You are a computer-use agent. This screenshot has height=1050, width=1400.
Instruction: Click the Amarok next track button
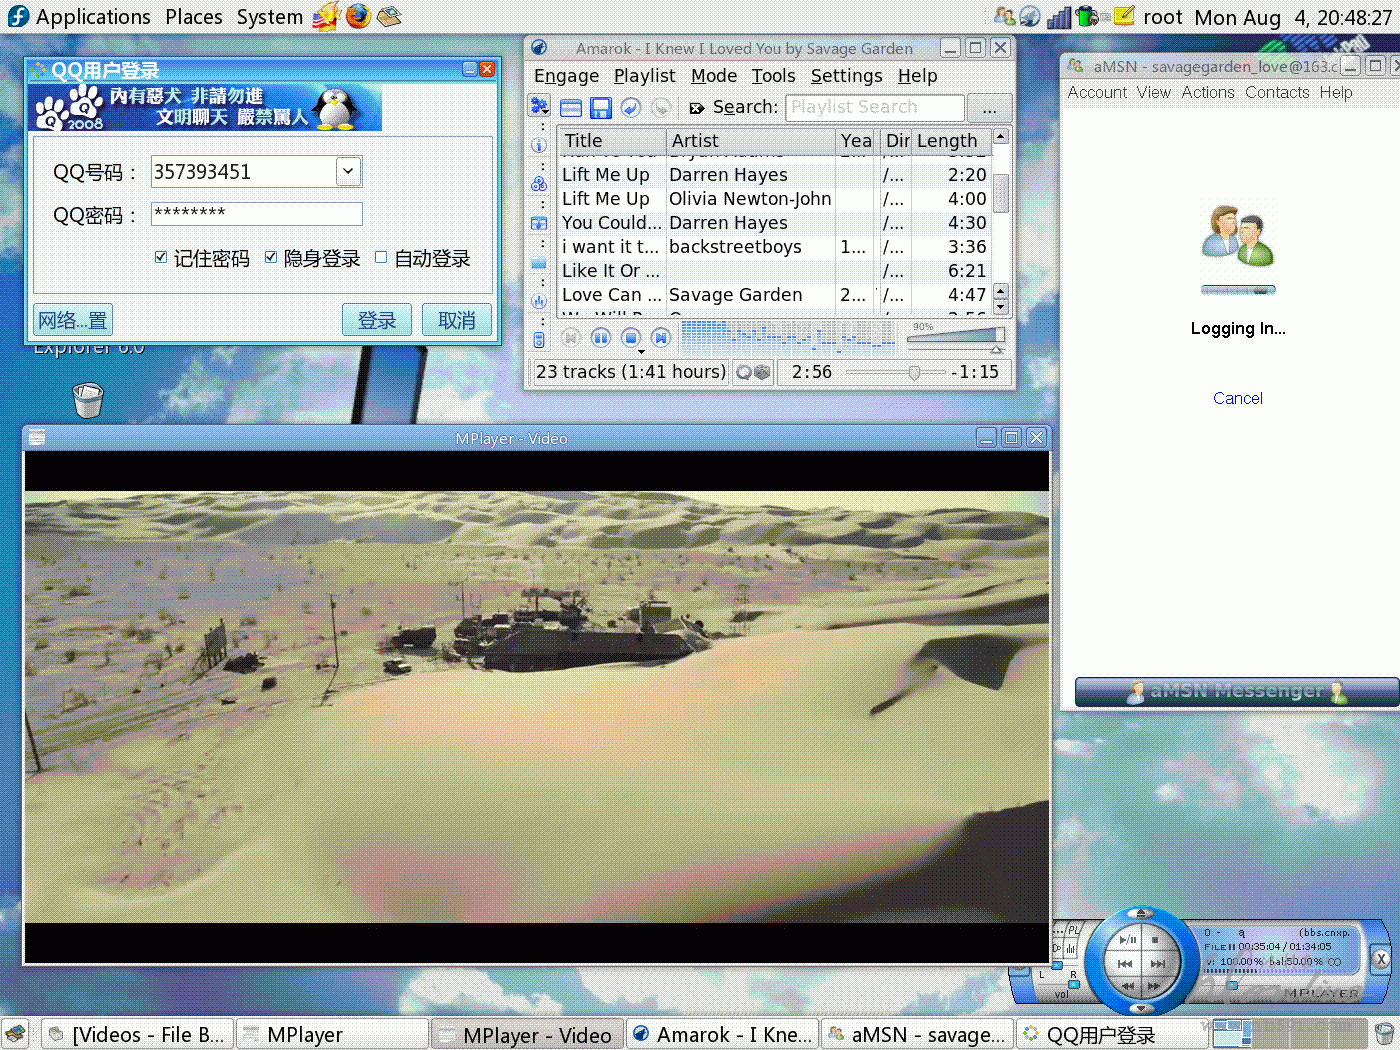tap(661, 338)
